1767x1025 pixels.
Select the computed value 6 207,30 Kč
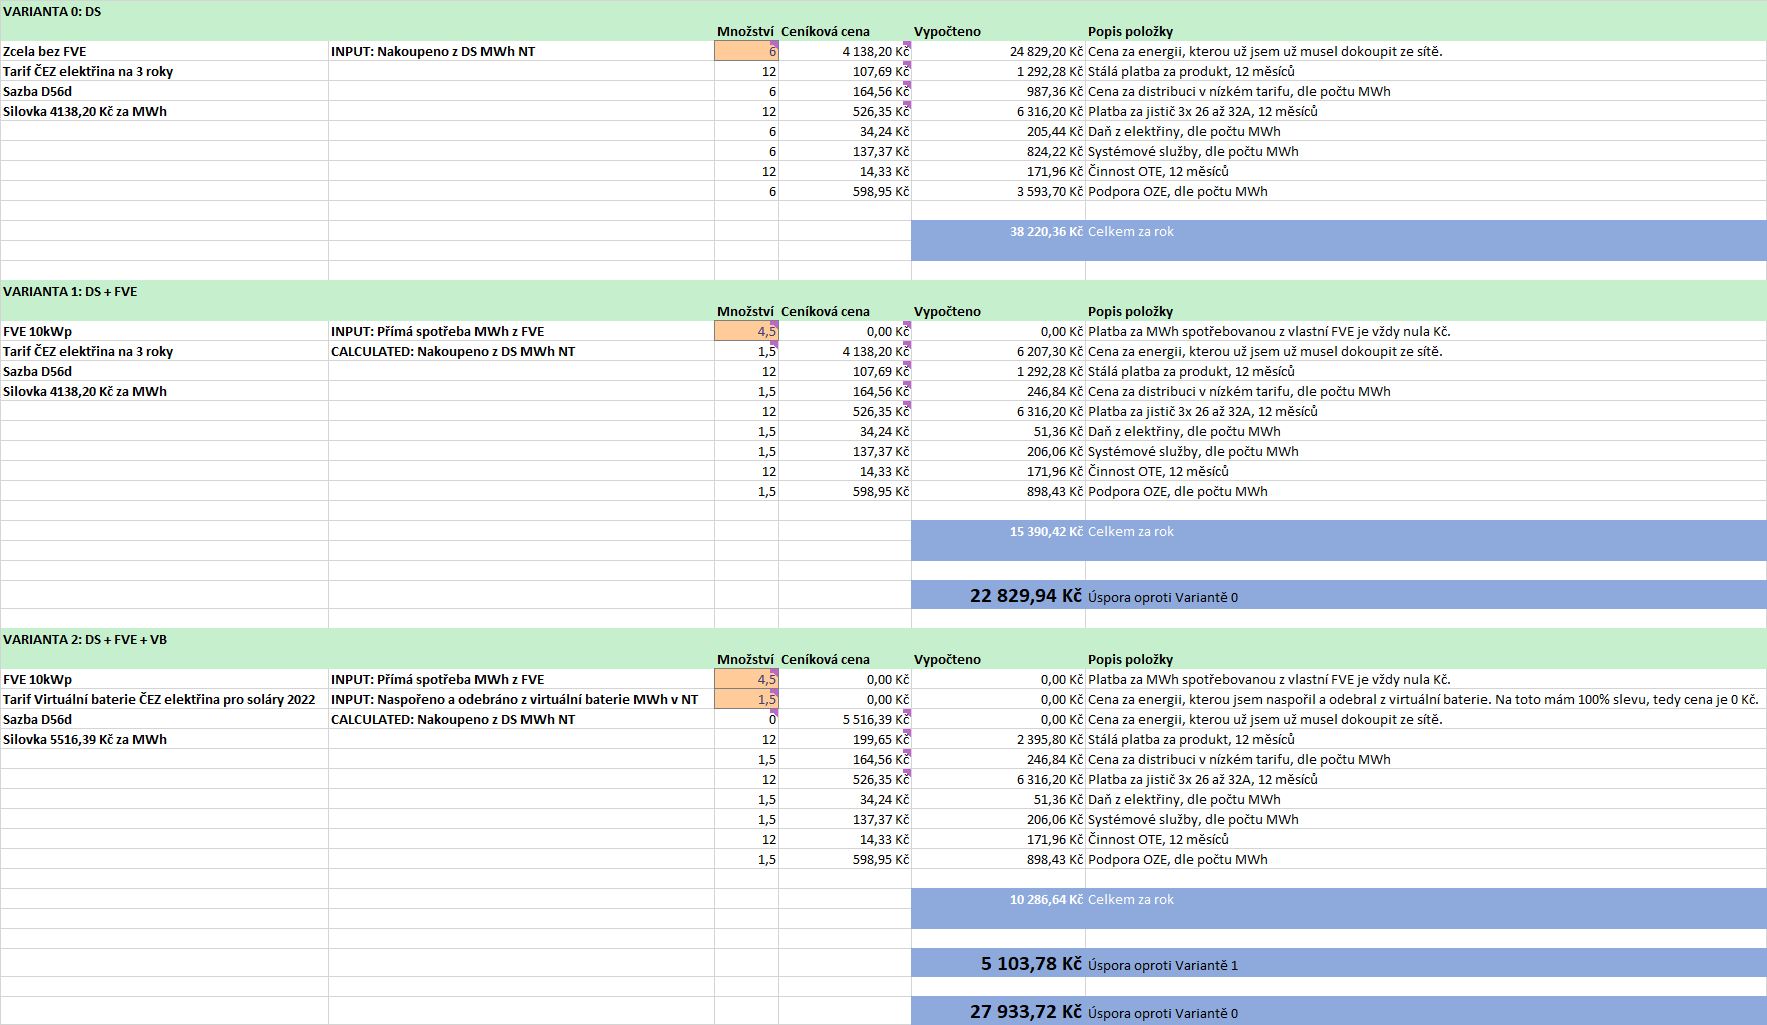[x=998, y=351]
